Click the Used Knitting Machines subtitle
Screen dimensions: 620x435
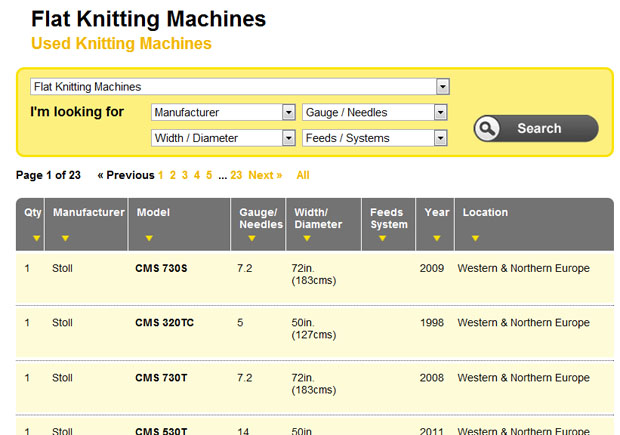[121, 44]
